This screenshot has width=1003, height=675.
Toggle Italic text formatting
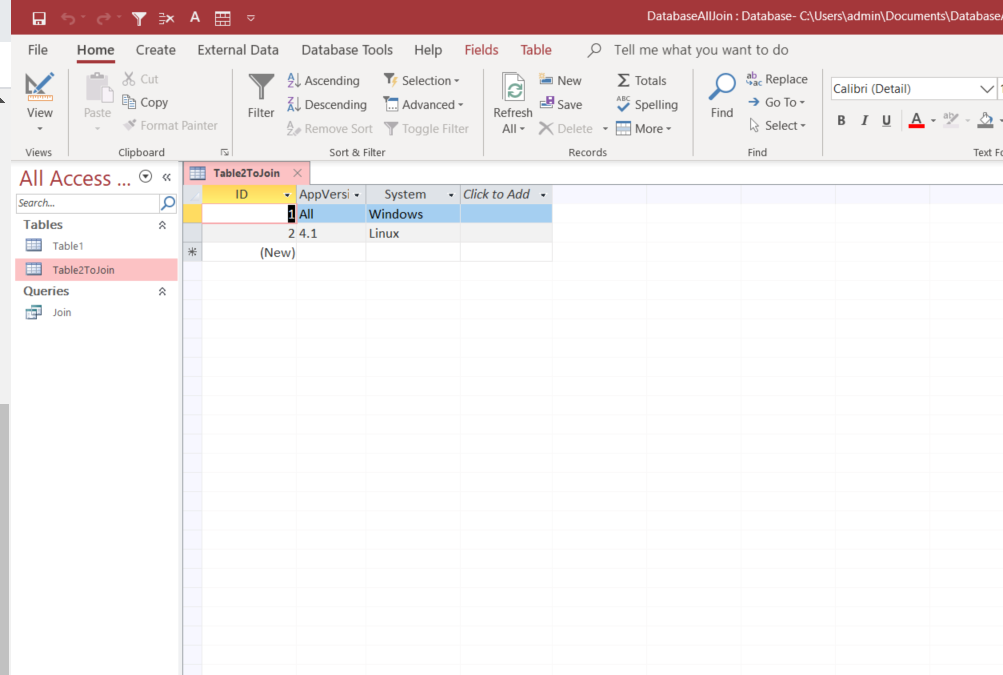click(x=864, y=121)
